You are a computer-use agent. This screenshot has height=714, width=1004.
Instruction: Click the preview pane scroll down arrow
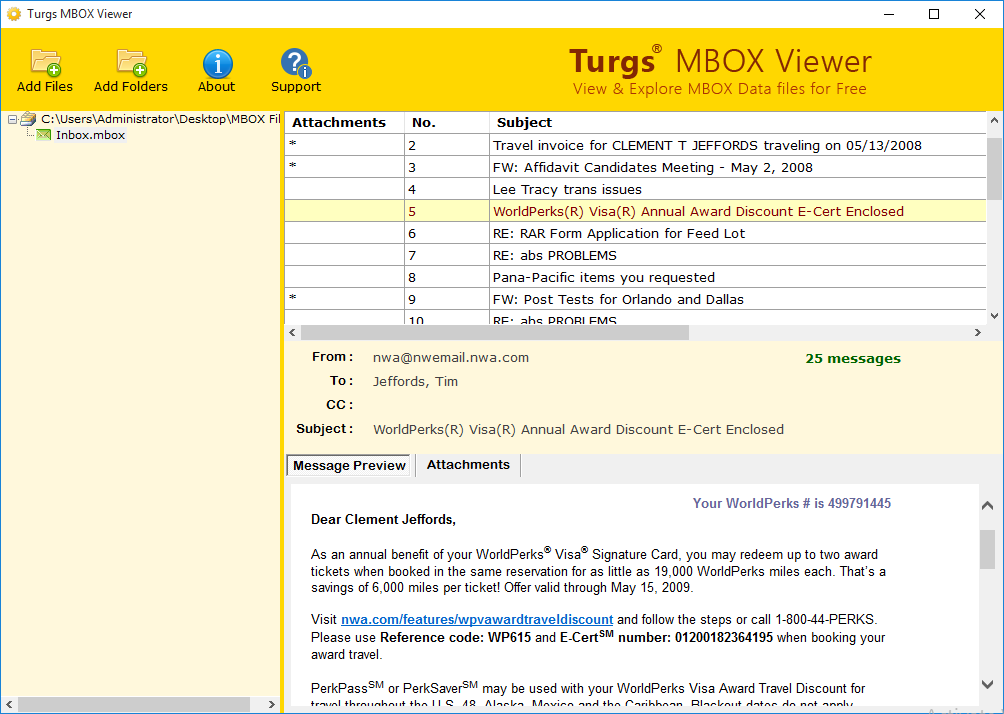pos(987,685)
